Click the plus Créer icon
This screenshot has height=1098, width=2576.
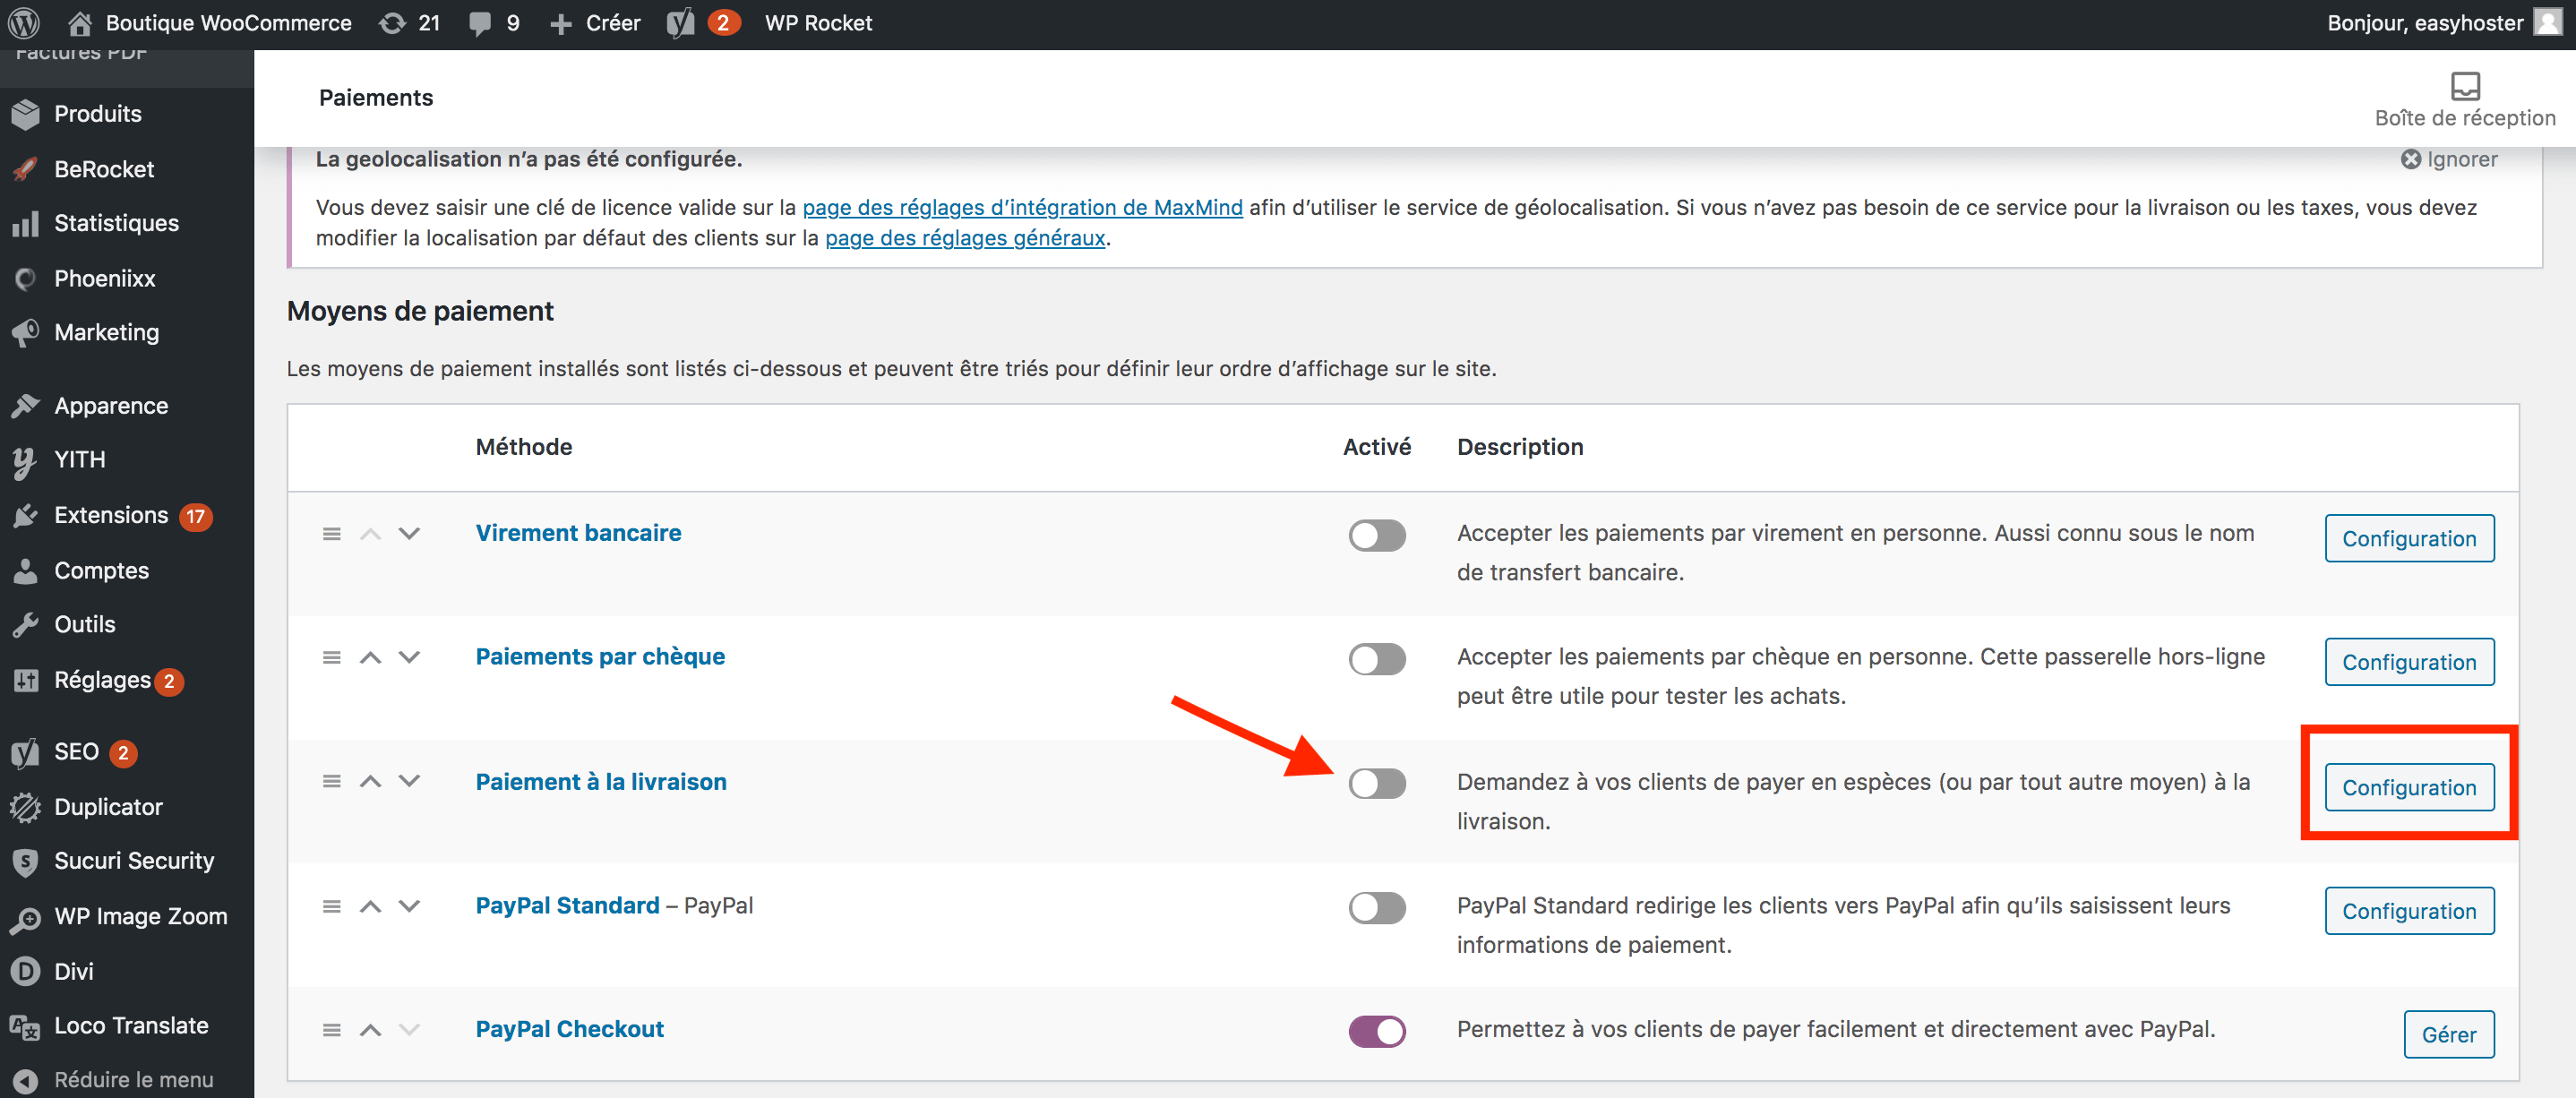(x=561, y=23)
